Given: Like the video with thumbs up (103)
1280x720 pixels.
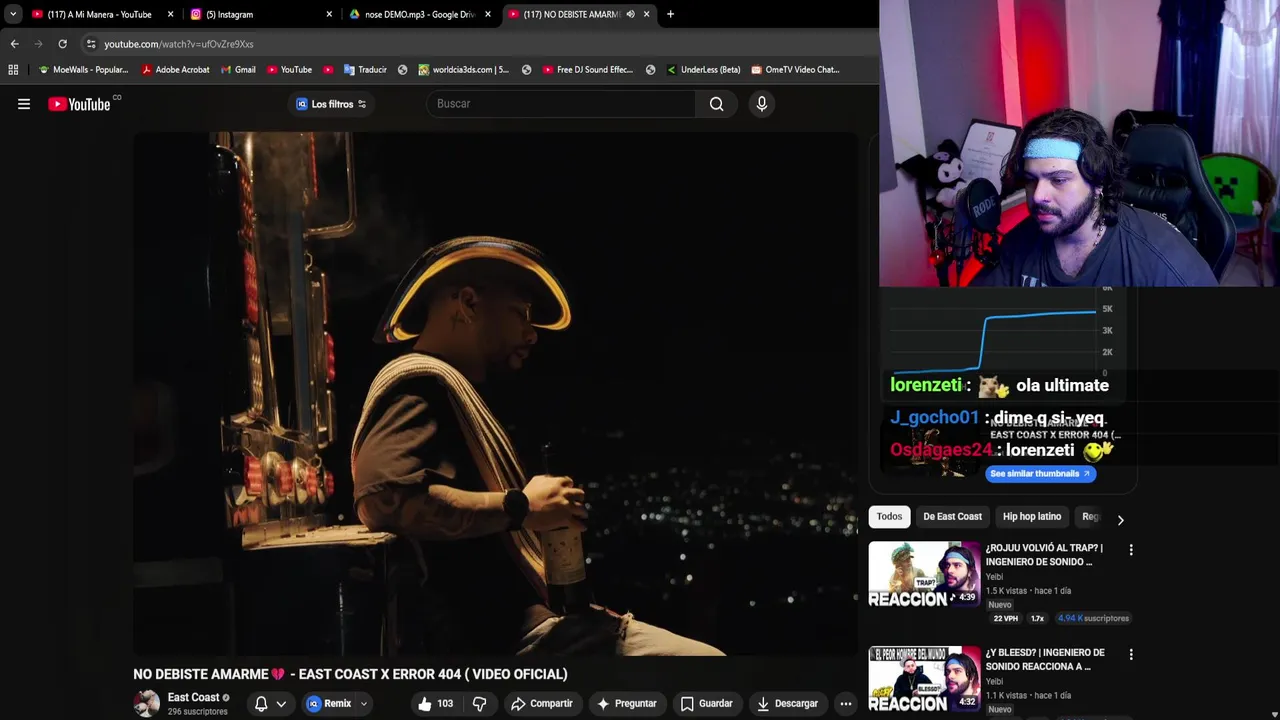Looking at the screenshot, I should point(436,704).
